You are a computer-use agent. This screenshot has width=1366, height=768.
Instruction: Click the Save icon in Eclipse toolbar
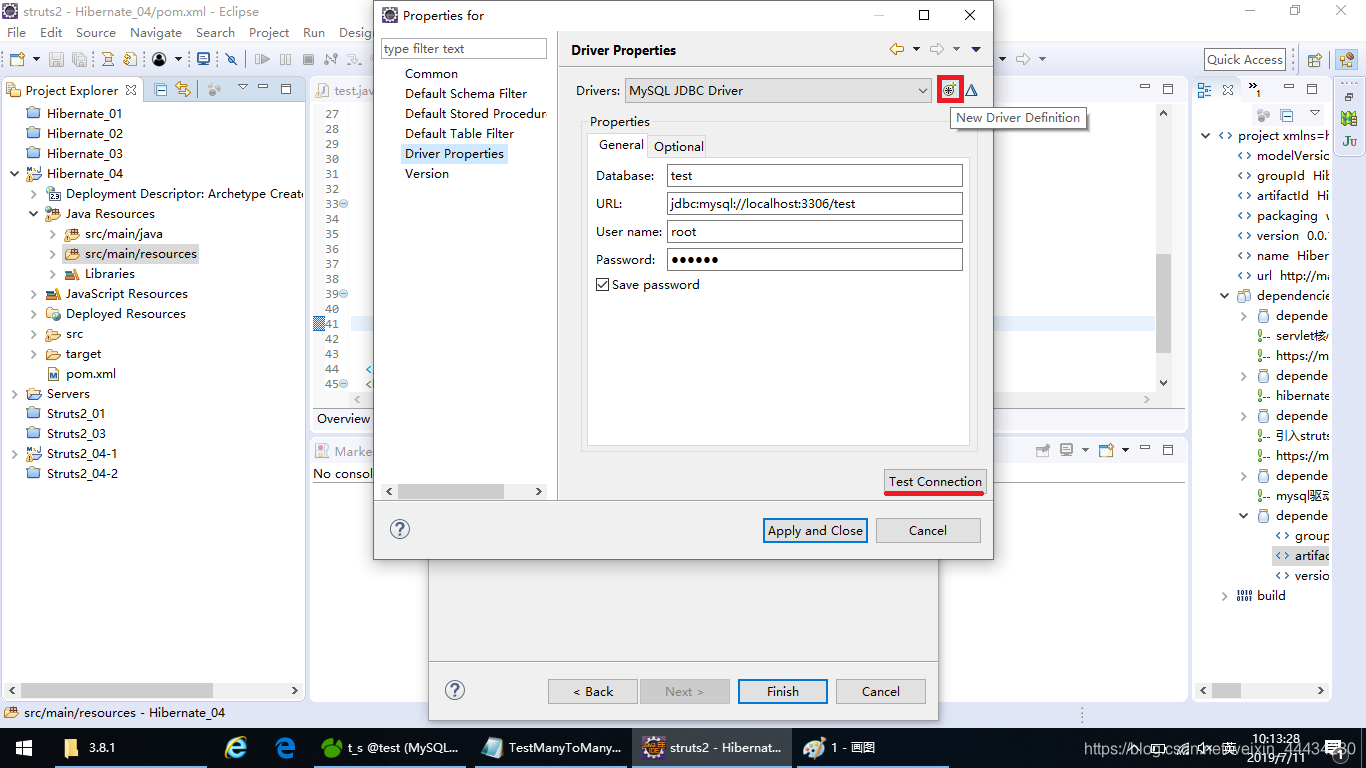[x=56, y=59]
